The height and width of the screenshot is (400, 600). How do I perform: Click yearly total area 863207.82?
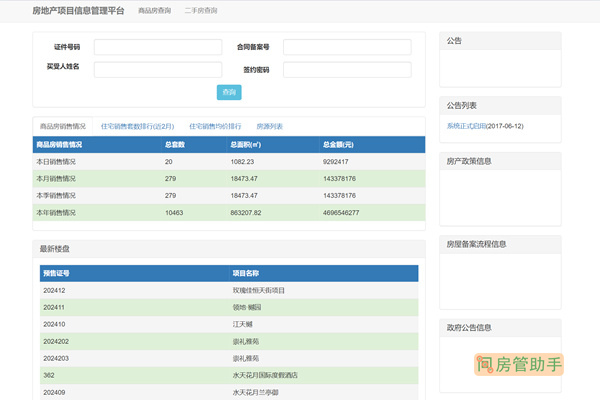(x=246, y=213)
